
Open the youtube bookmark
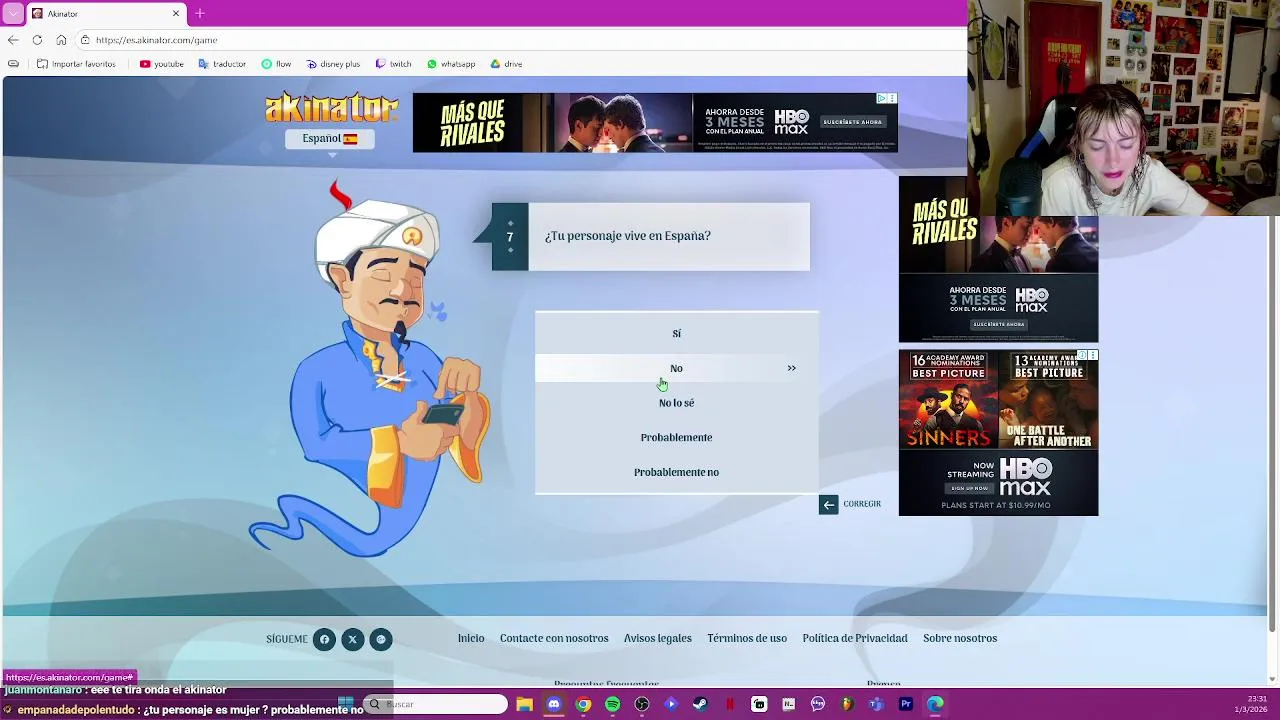tap(161, 64)
